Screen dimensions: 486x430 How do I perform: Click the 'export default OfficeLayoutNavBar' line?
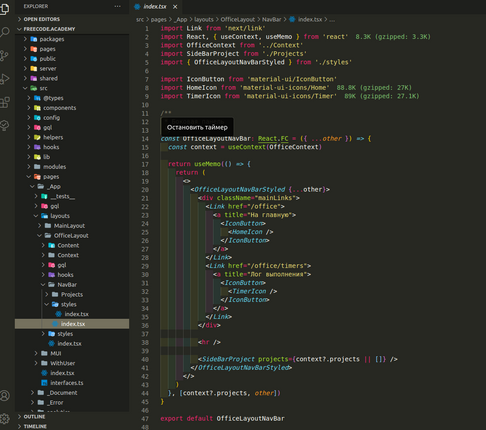pyautogui.click(x=222, y=419)
